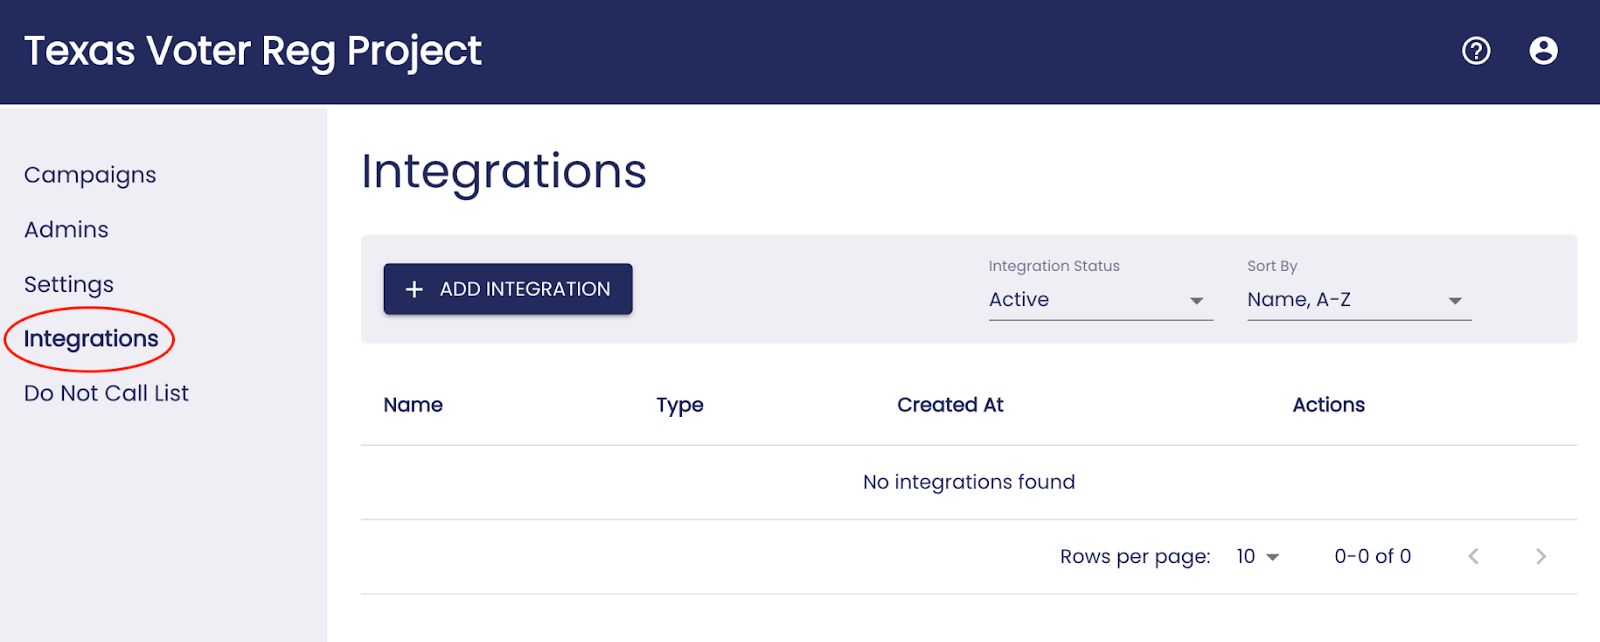Go to the previous page arrow
This screenshot has width=1600, height=642.
tap(1473, 556)
